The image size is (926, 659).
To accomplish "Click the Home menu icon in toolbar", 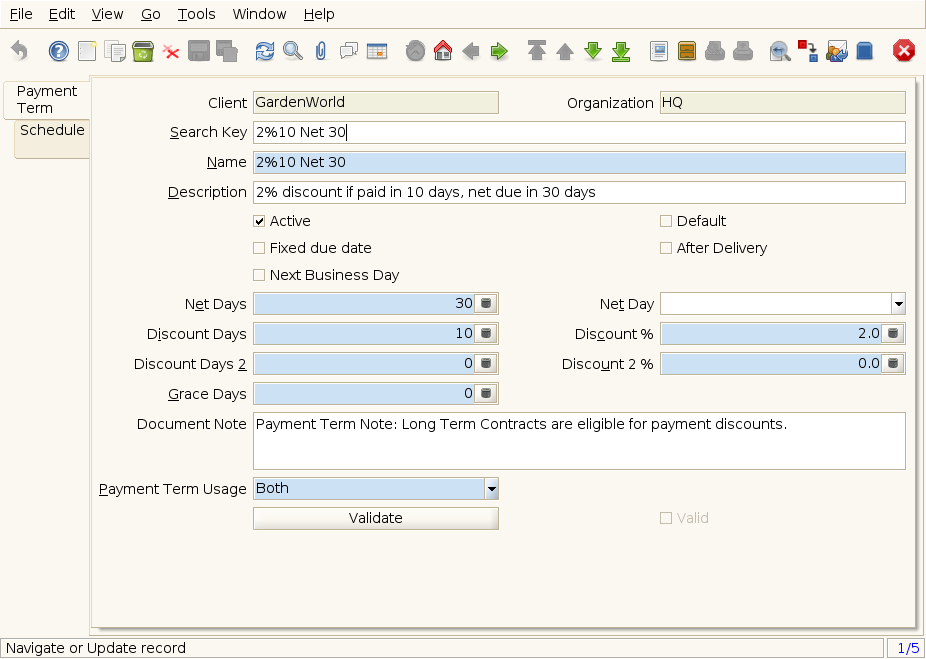I will pos(443,51).
